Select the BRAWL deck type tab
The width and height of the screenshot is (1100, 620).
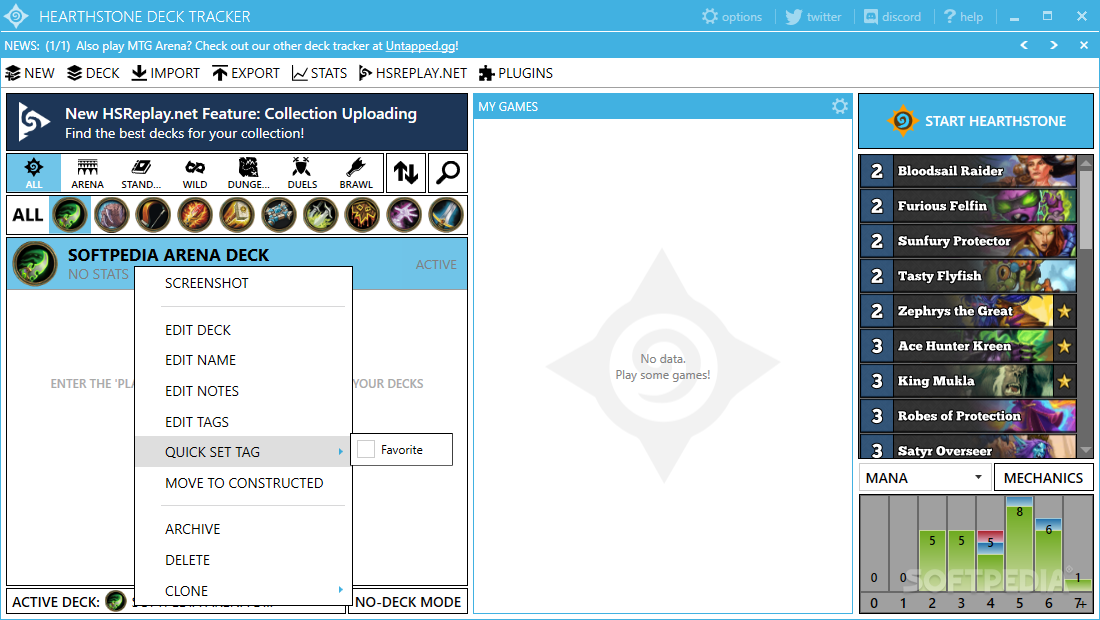356,173
